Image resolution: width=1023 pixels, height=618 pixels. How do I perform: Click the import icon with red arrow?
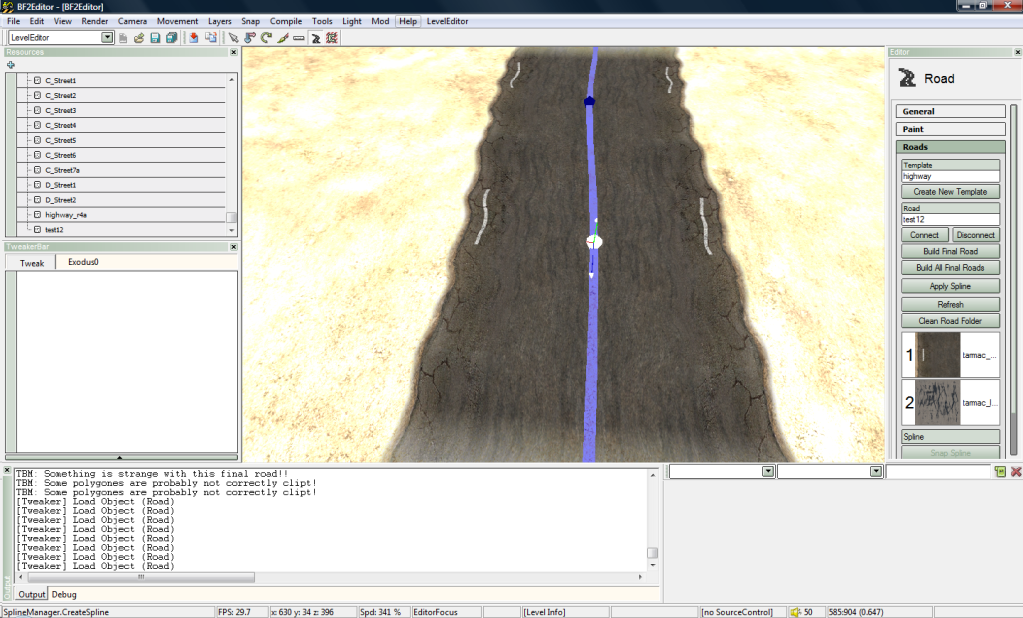click(x=194, y=38)
